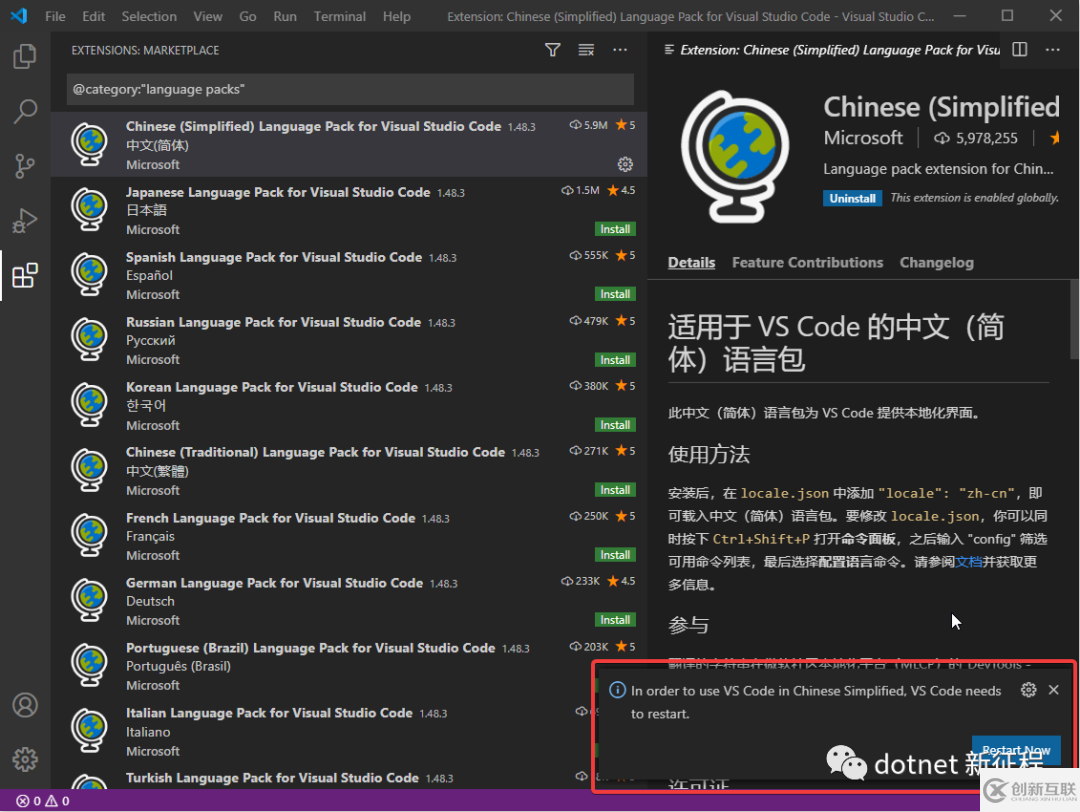Open editor more actions ellipsis
This screenshot has height=812, width=1080.
(x=1052, y=50)
